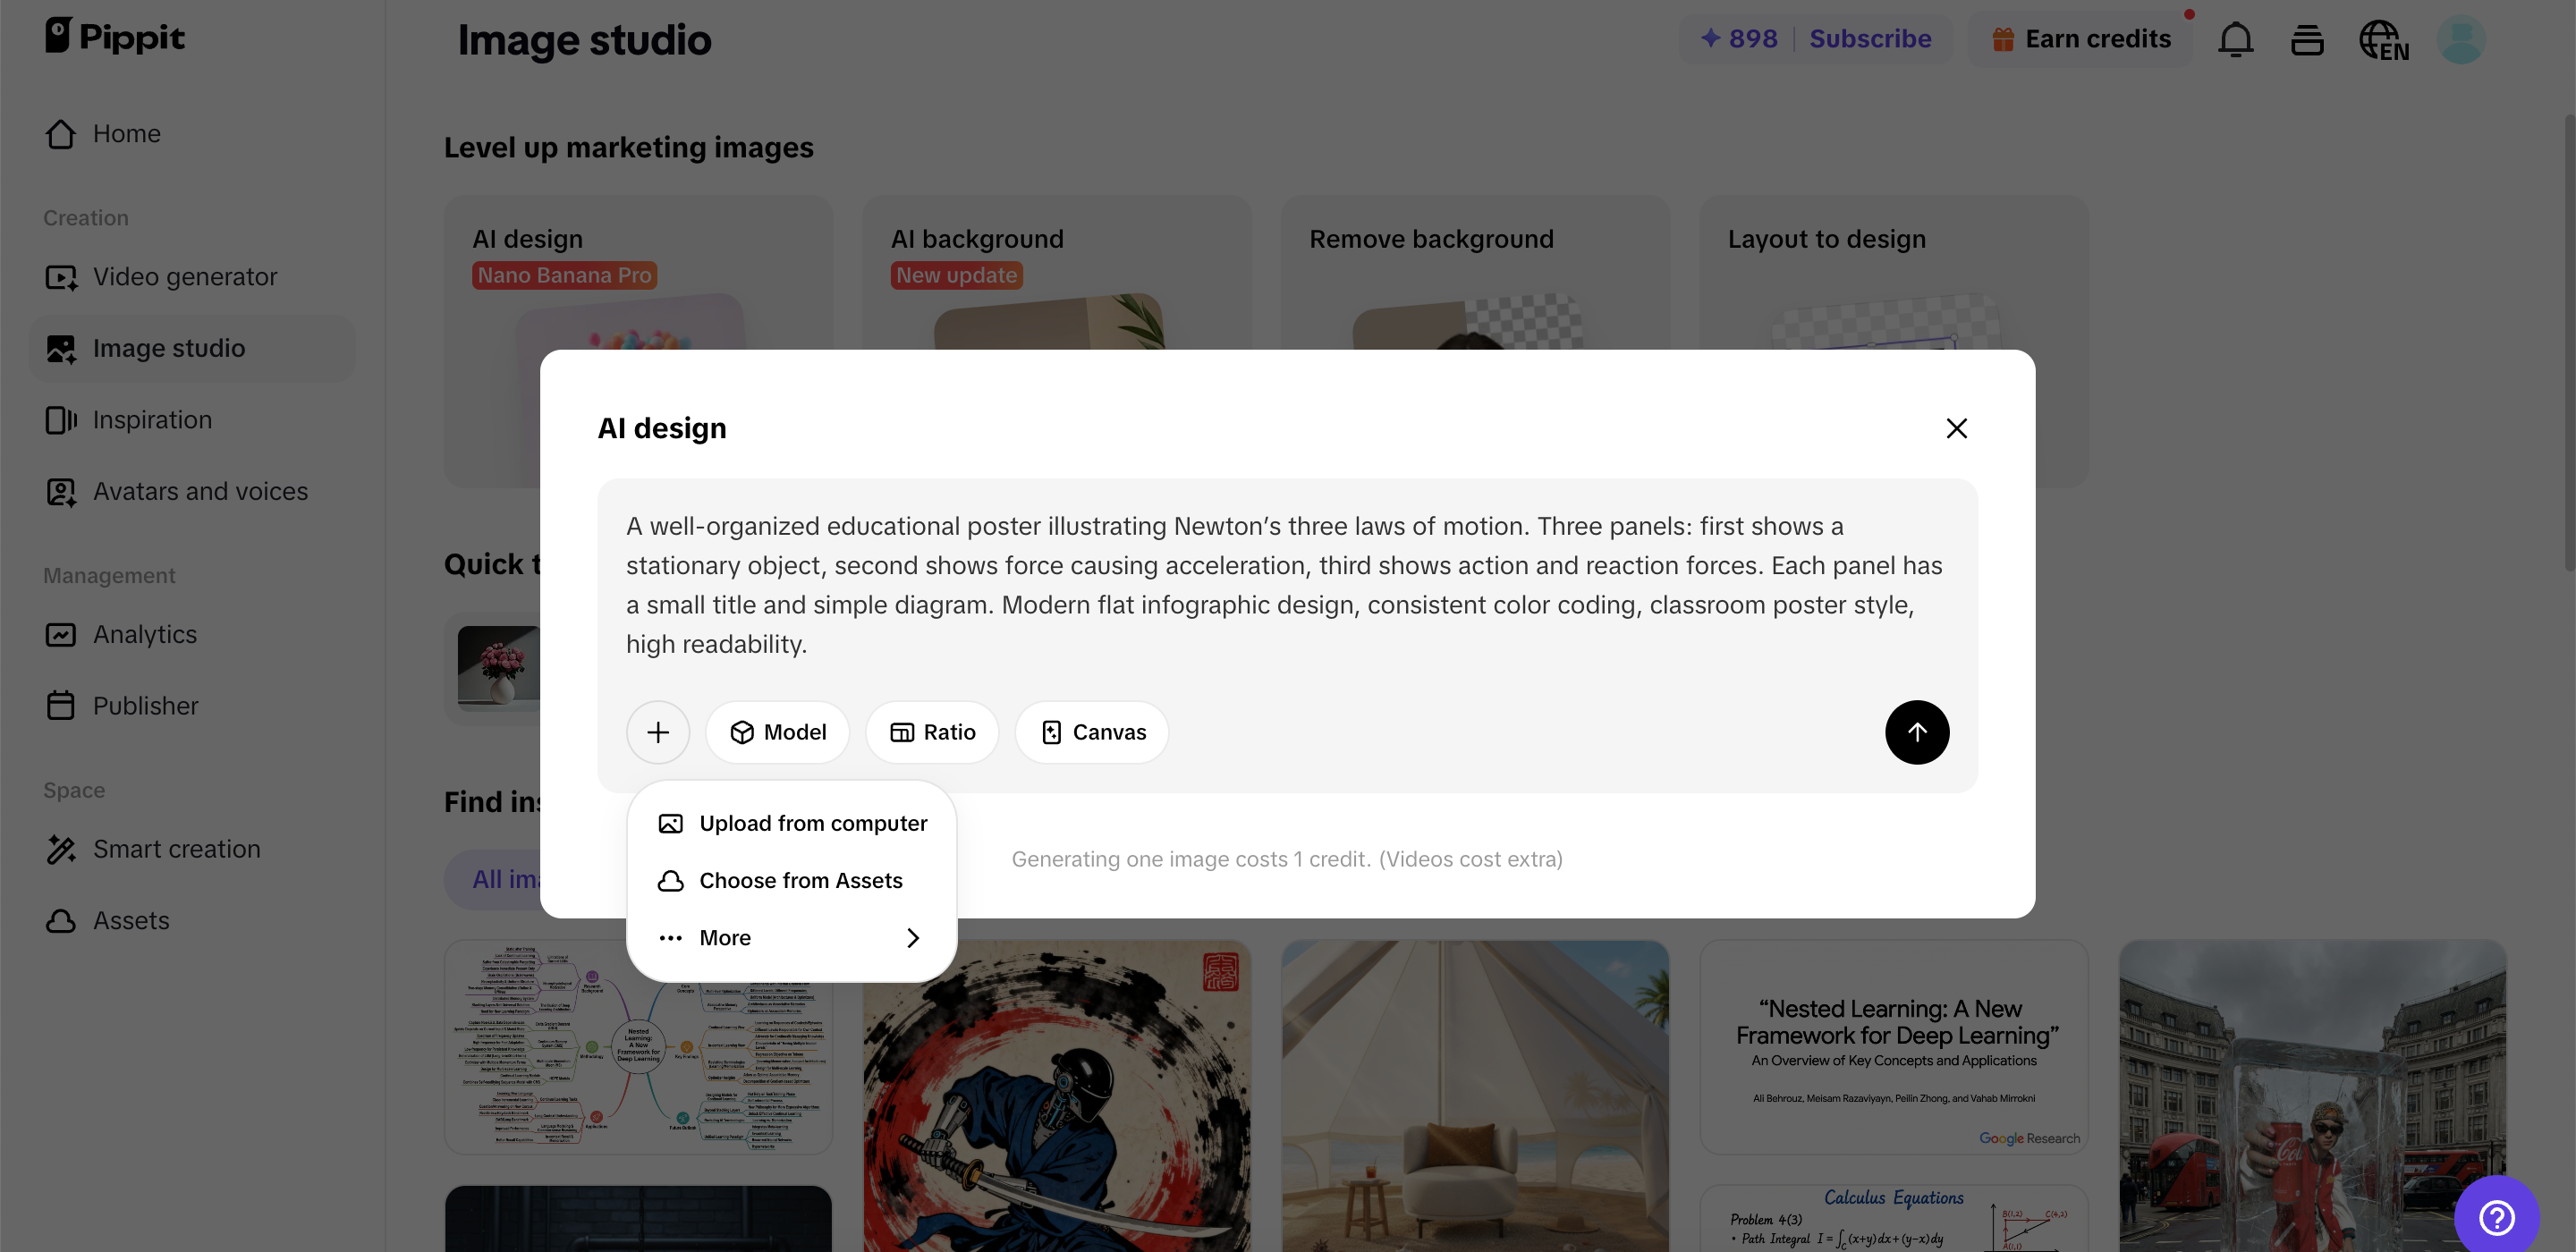2576x1252 pixels.
Task: Expand the Model selection dropdown
Action: pyautogui.click(x=778, y=732)
